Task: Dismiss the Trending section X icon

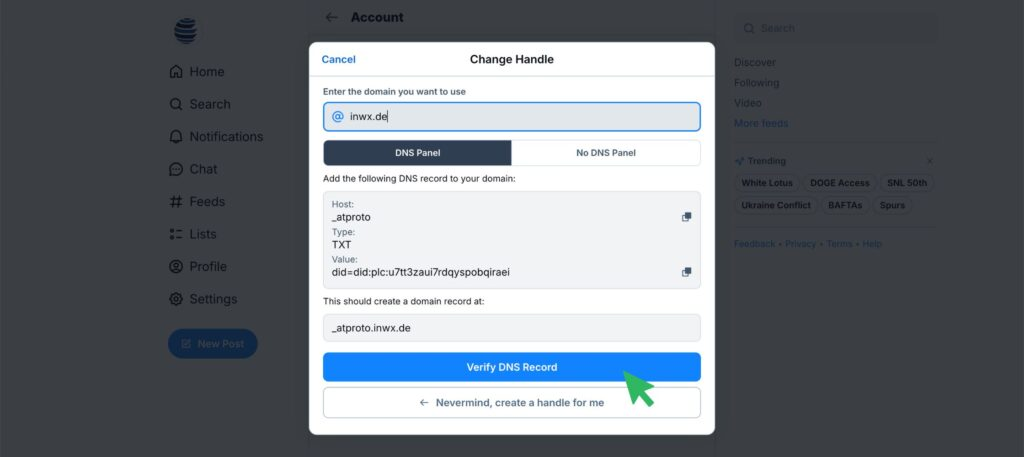Action: 930,161
